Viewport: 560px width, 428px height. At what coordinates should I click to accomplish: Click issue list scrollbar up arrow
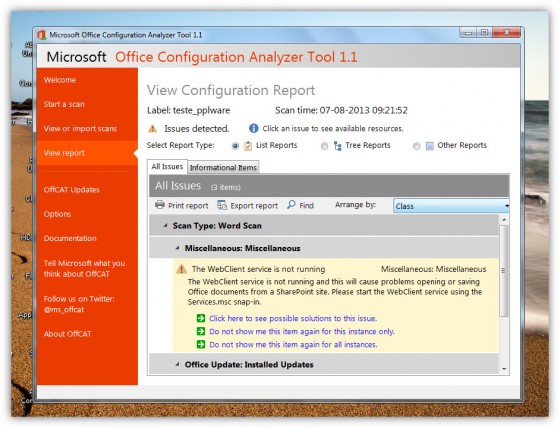(504, 219)
